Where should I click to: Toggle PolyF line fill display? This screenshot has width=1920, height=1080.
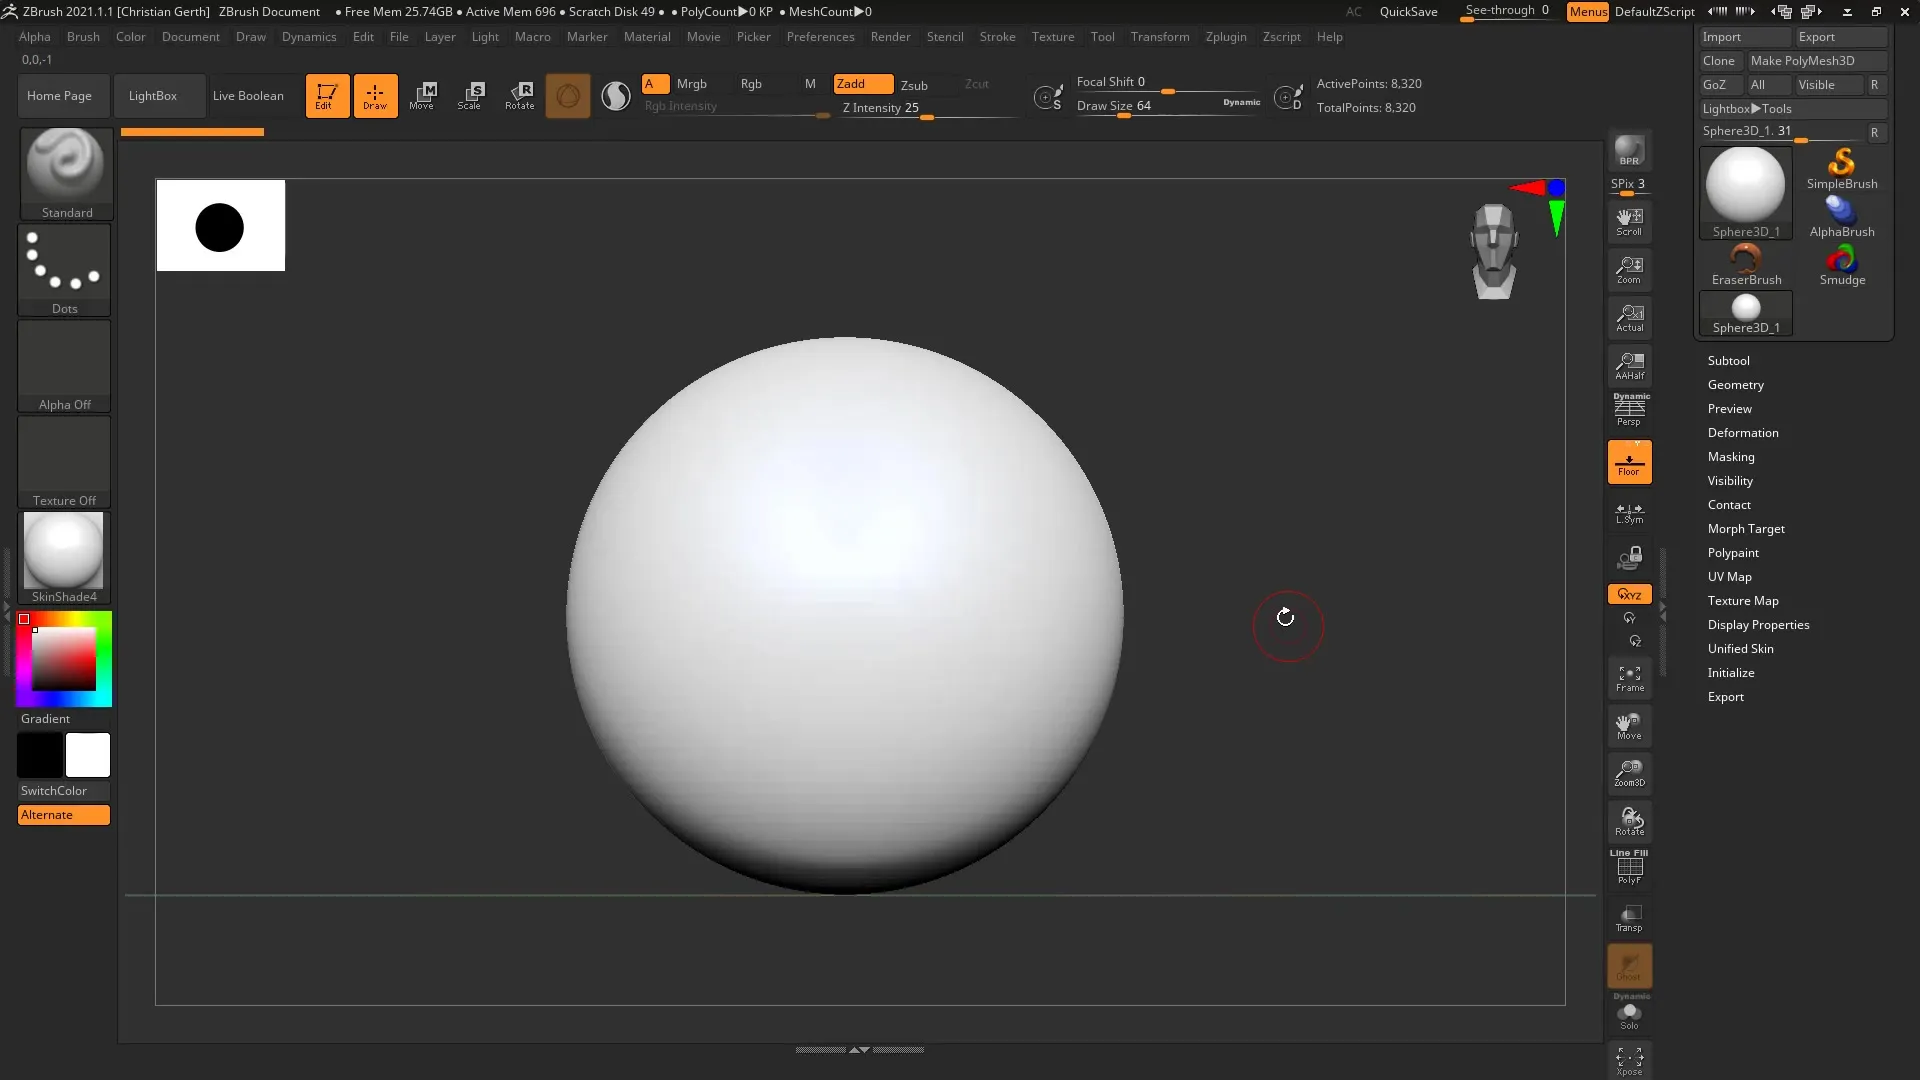point(1629,868)
